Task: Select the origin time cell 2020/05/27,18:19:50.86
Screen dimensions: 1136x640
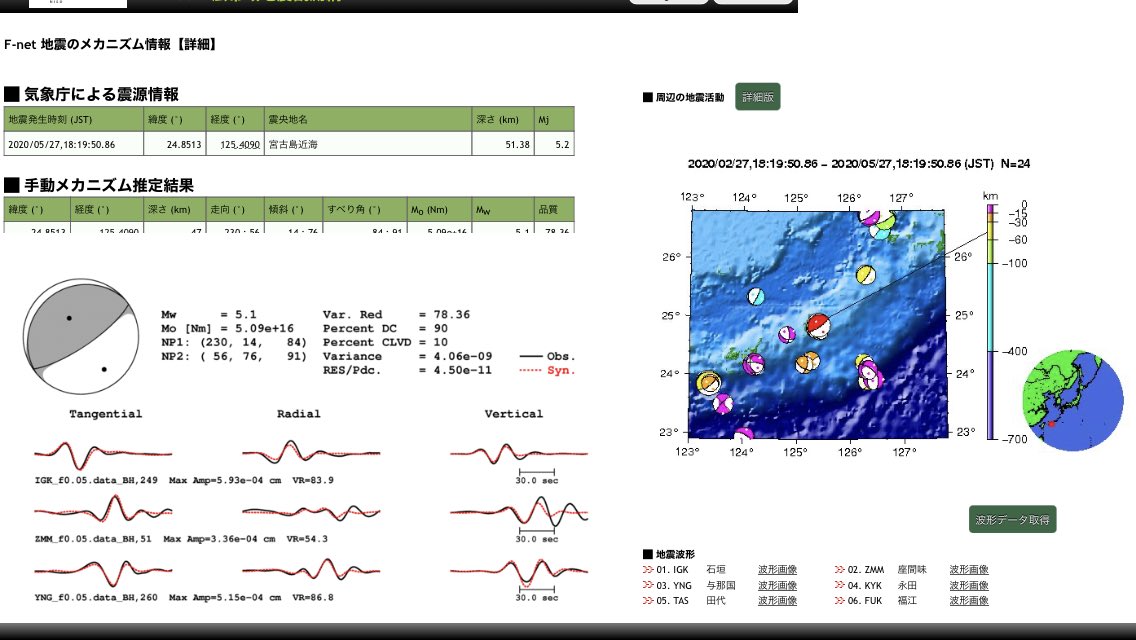Action: click(x=74, y=144)
